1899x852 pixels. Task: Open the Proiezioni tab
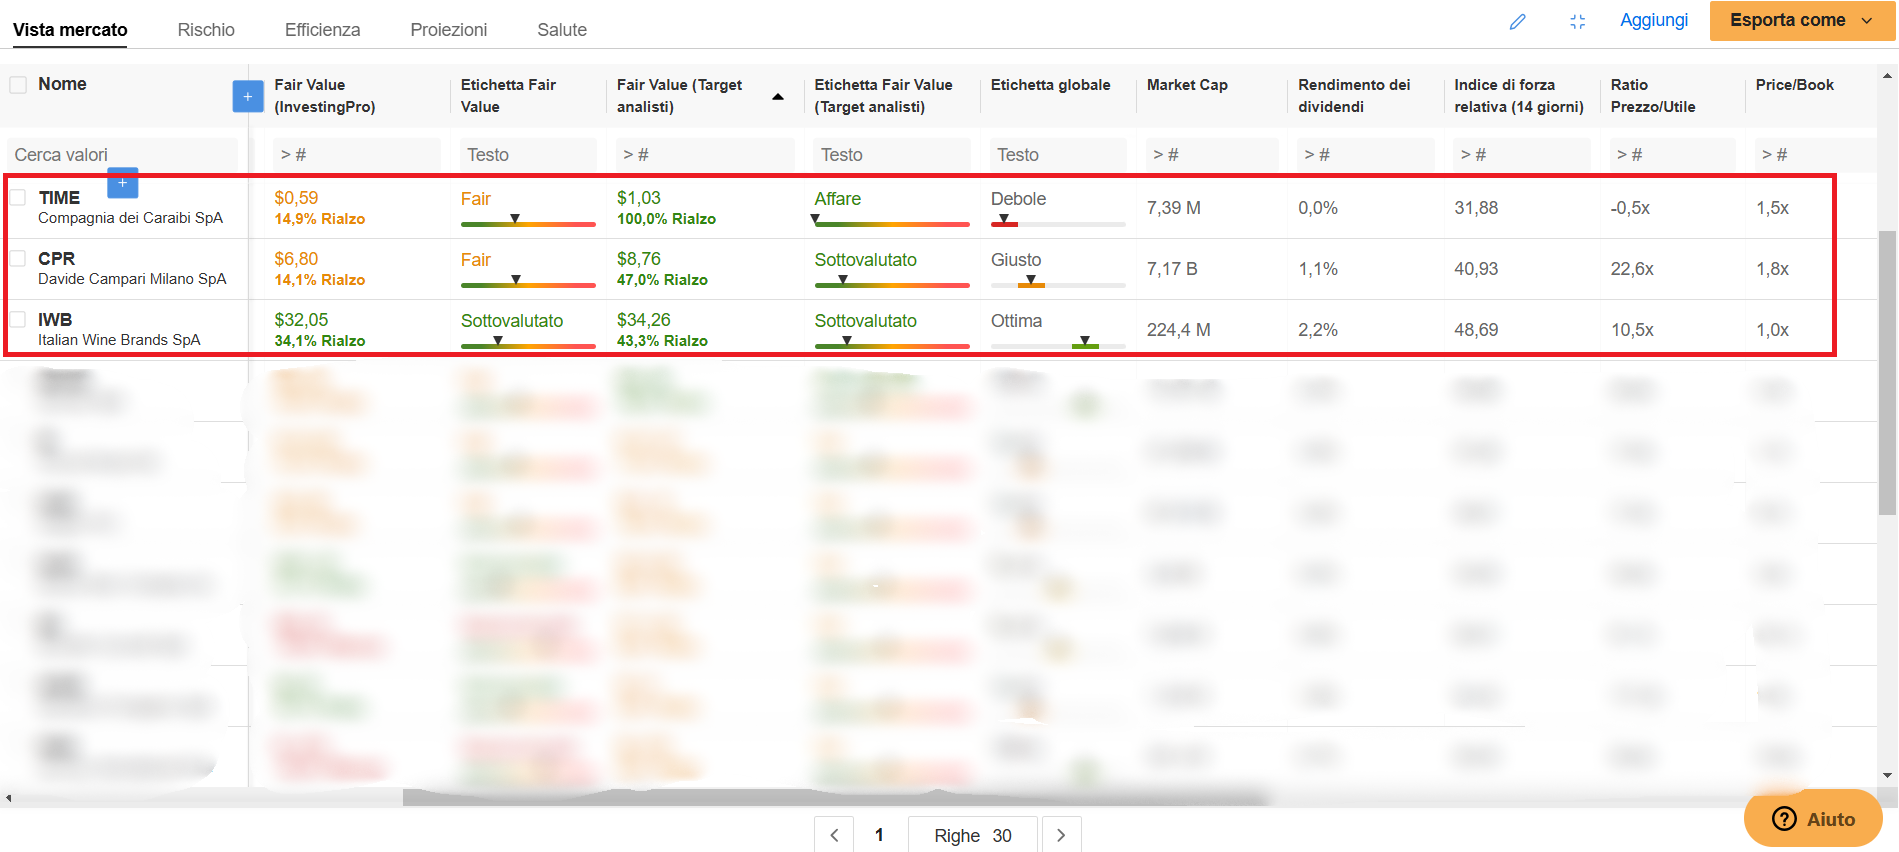pos(448,30)
